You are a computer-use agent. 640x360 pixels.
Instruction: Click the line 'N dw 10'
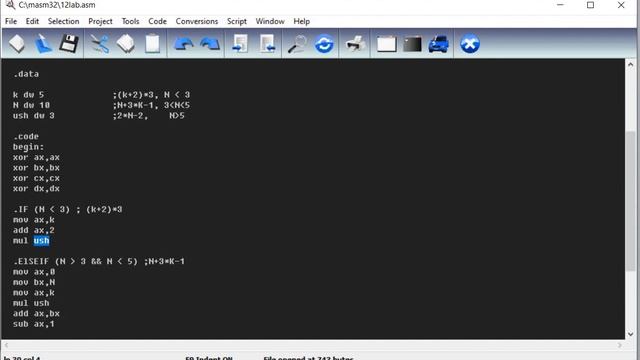click(31, 105)
